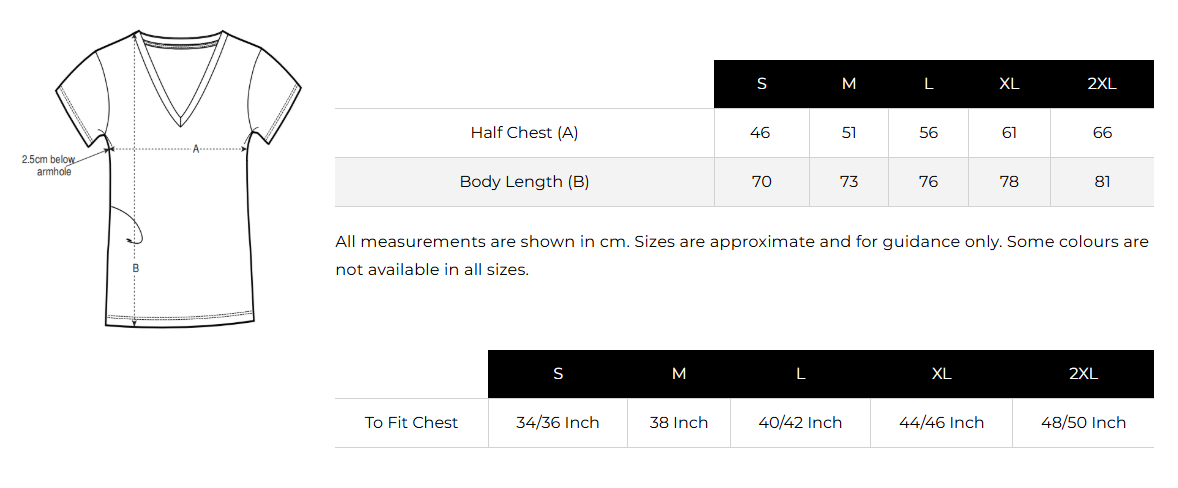Click the "38 Inch" cell

(x=679, y=423)
